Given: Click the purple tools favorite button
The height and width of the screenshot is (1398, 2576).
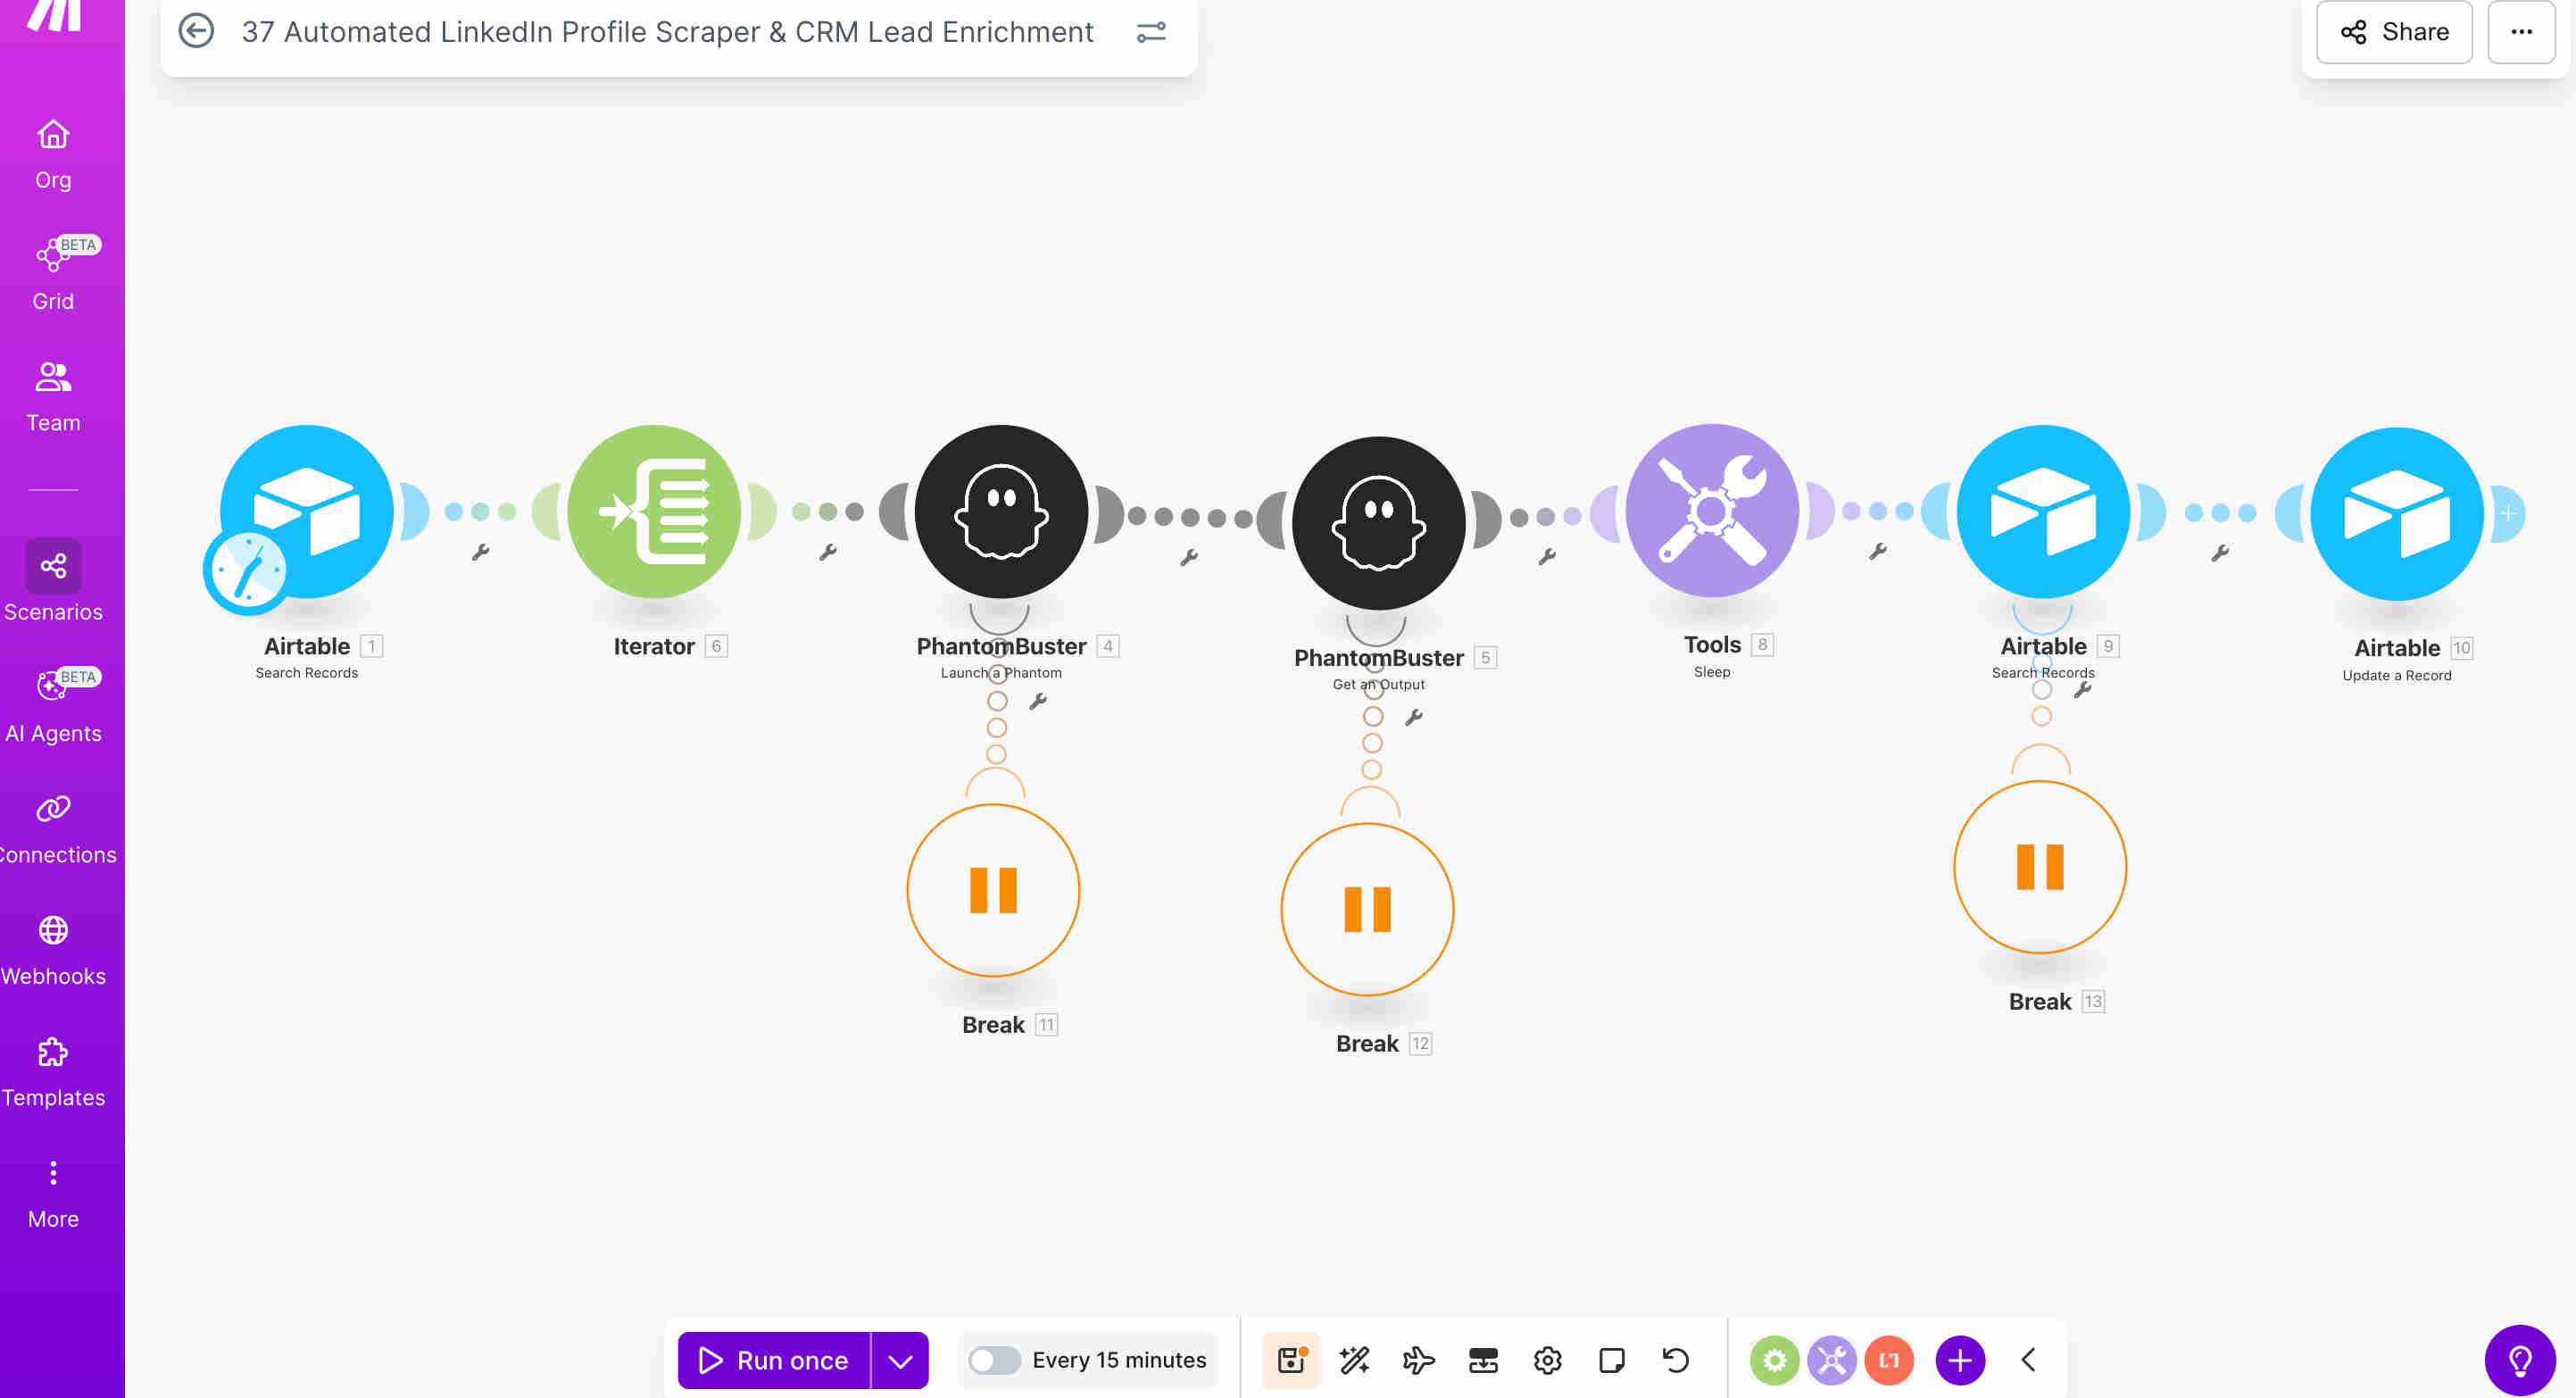Looking at the screenshot, I should 1832,1360.
